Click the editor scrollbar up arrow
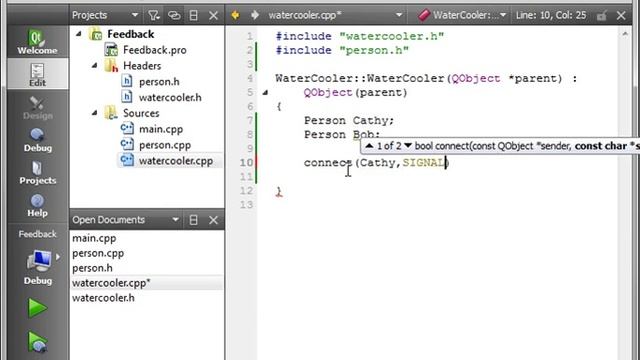The image size is (640, 360). coord(625,34)
